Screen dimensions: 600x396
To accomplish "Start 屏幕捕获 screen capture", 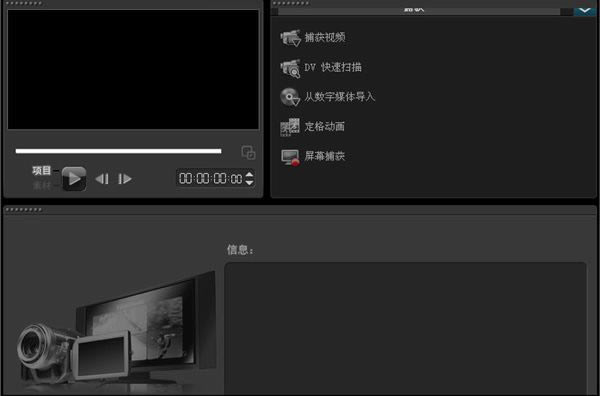I will (324, 156).
